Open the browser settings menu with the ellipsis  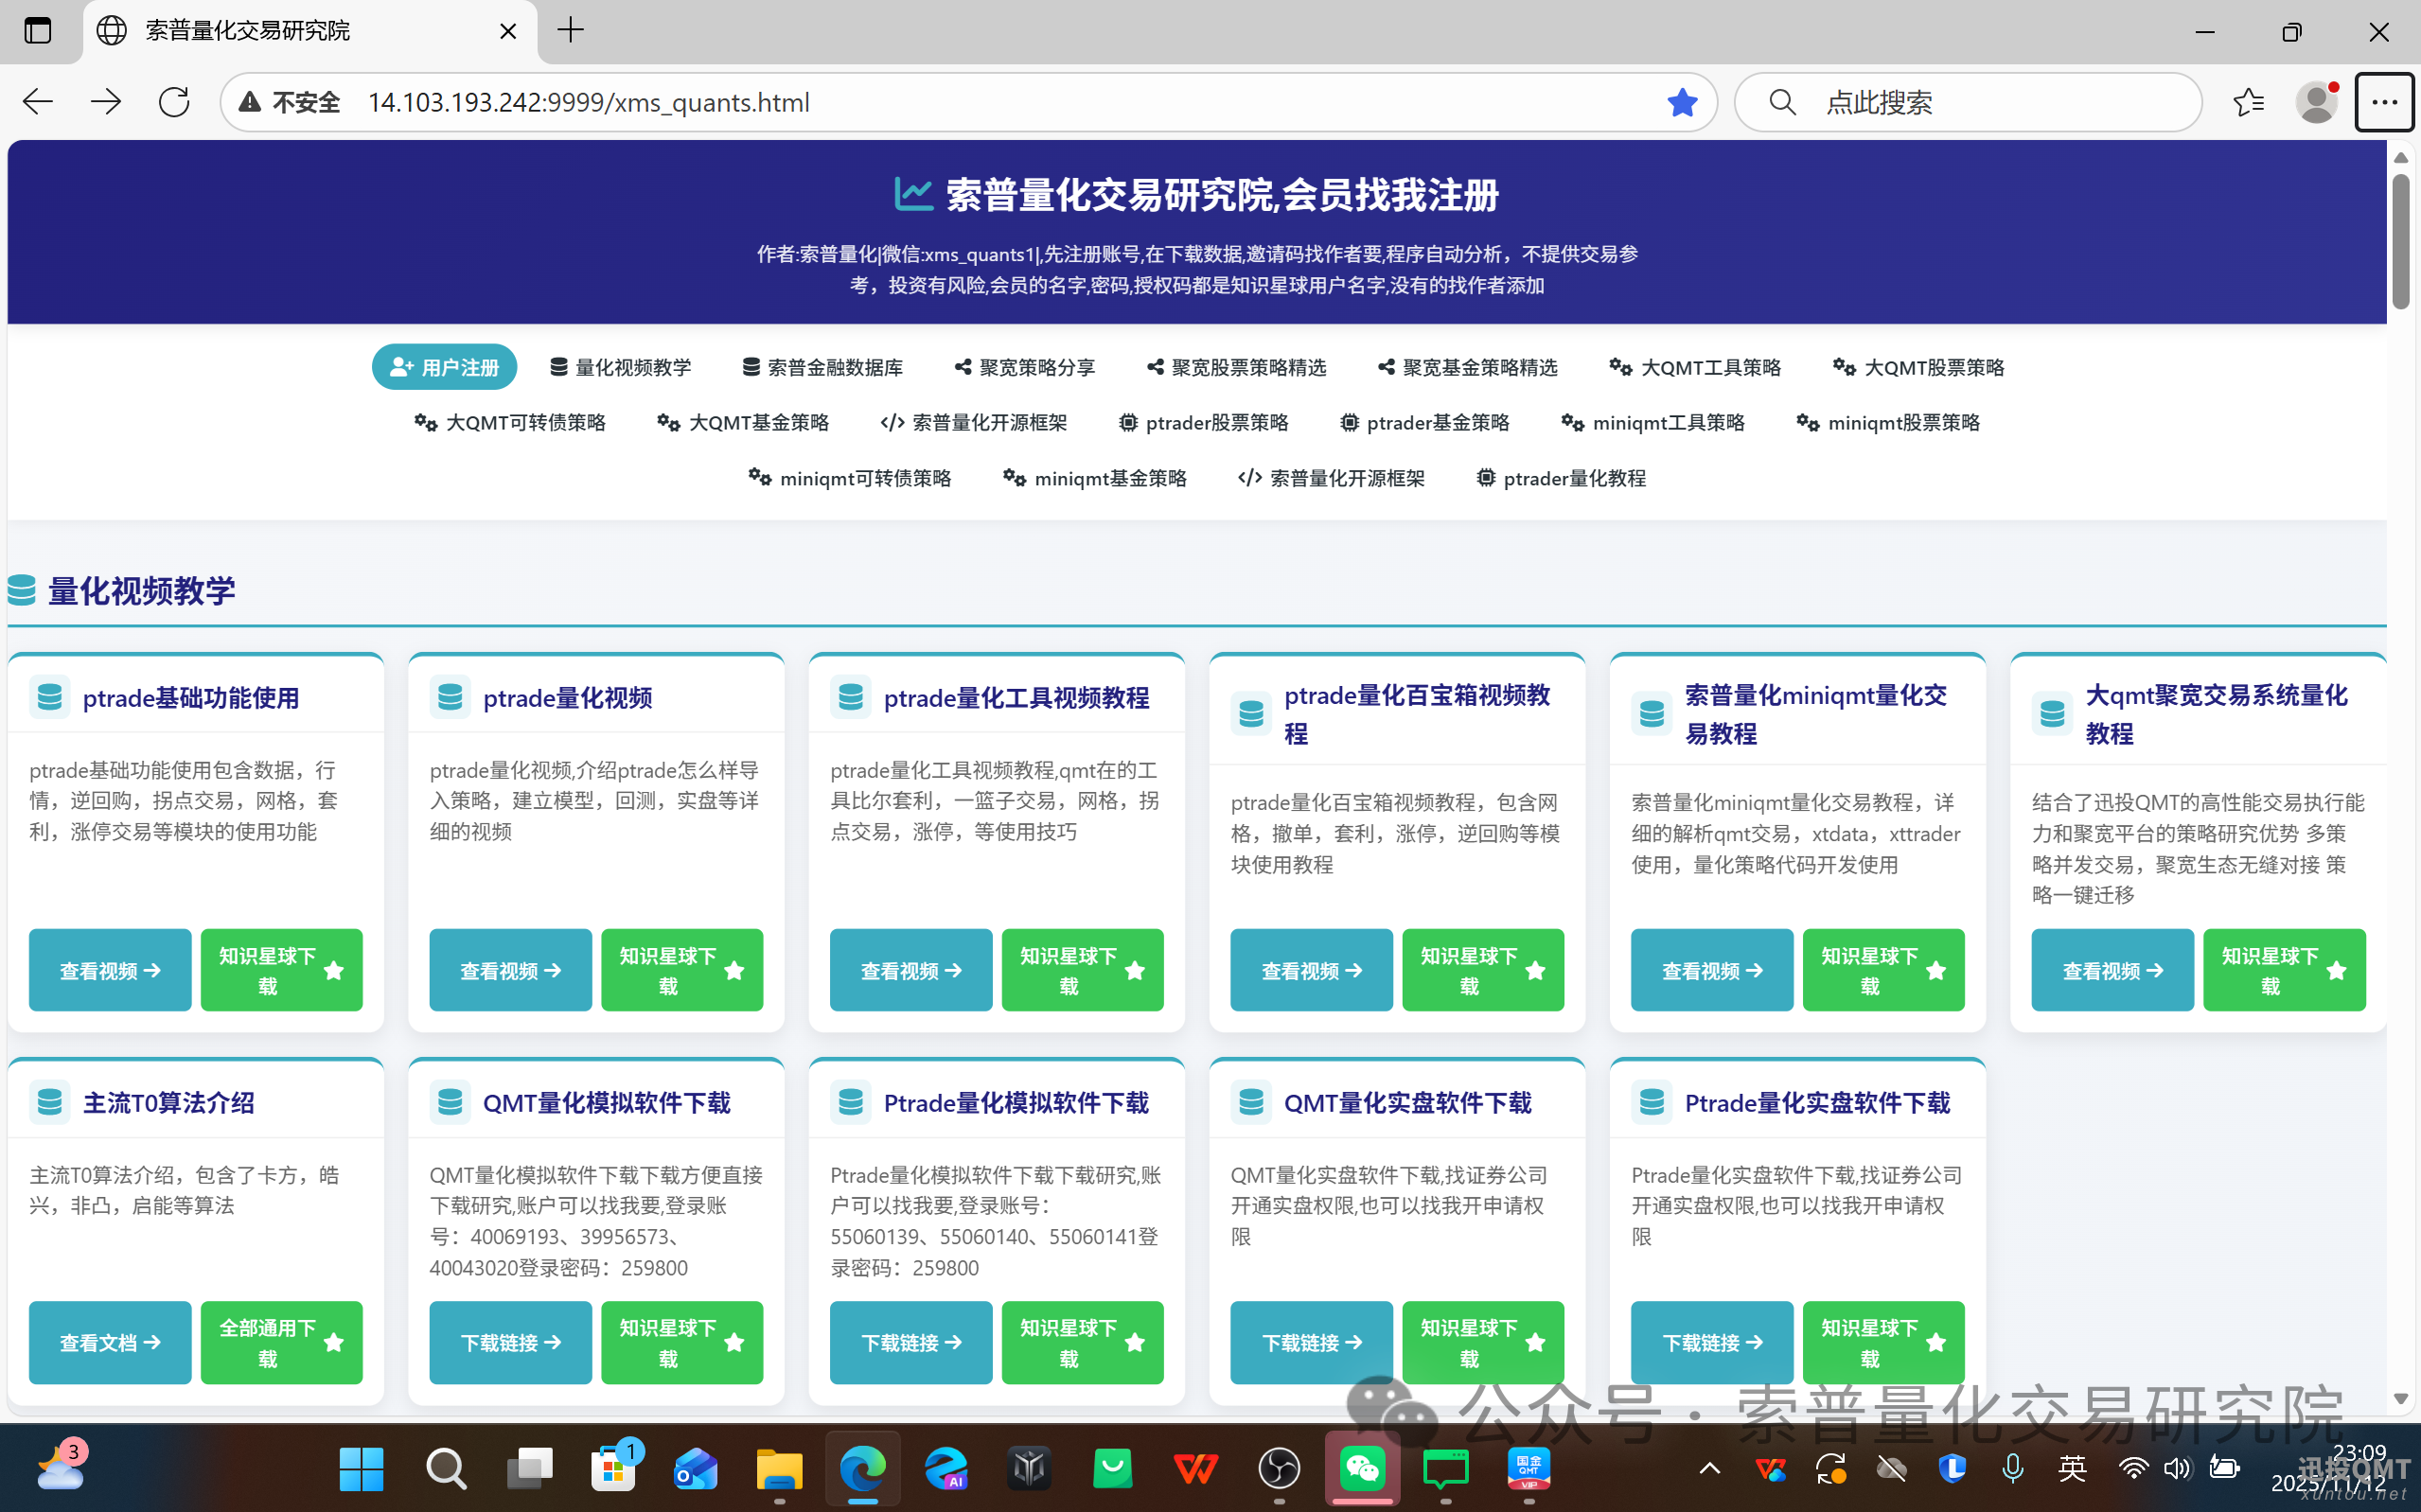[2385, 101]
